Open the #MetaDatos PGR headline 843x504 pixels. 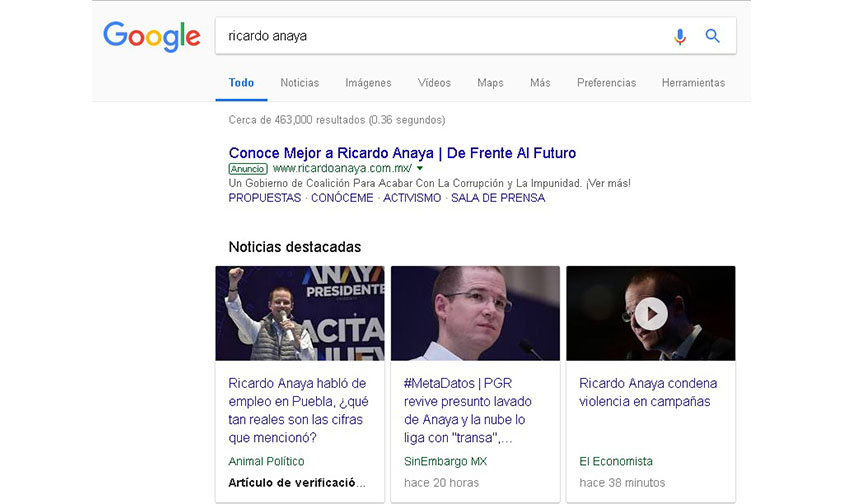[468, 410]
